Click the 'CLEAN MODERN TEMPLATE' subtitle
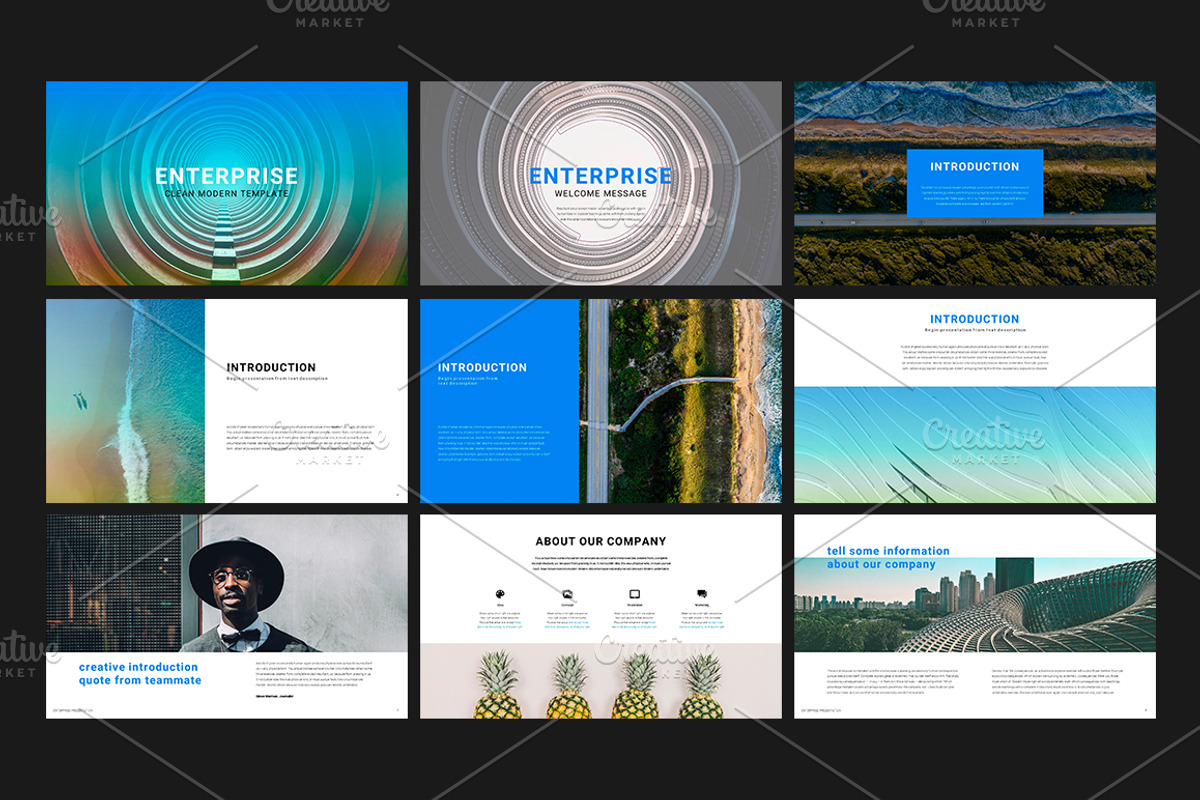The width and height of the screenshot is (1200, 800). click(x=227, y=192)
